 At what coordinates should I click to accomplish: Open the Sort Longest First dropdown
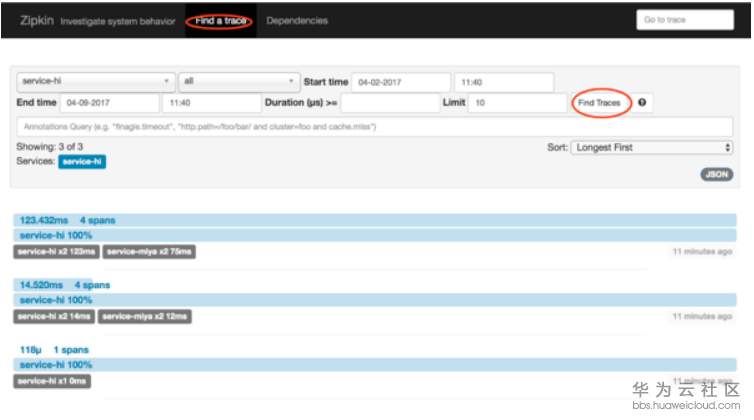point(652,147)
